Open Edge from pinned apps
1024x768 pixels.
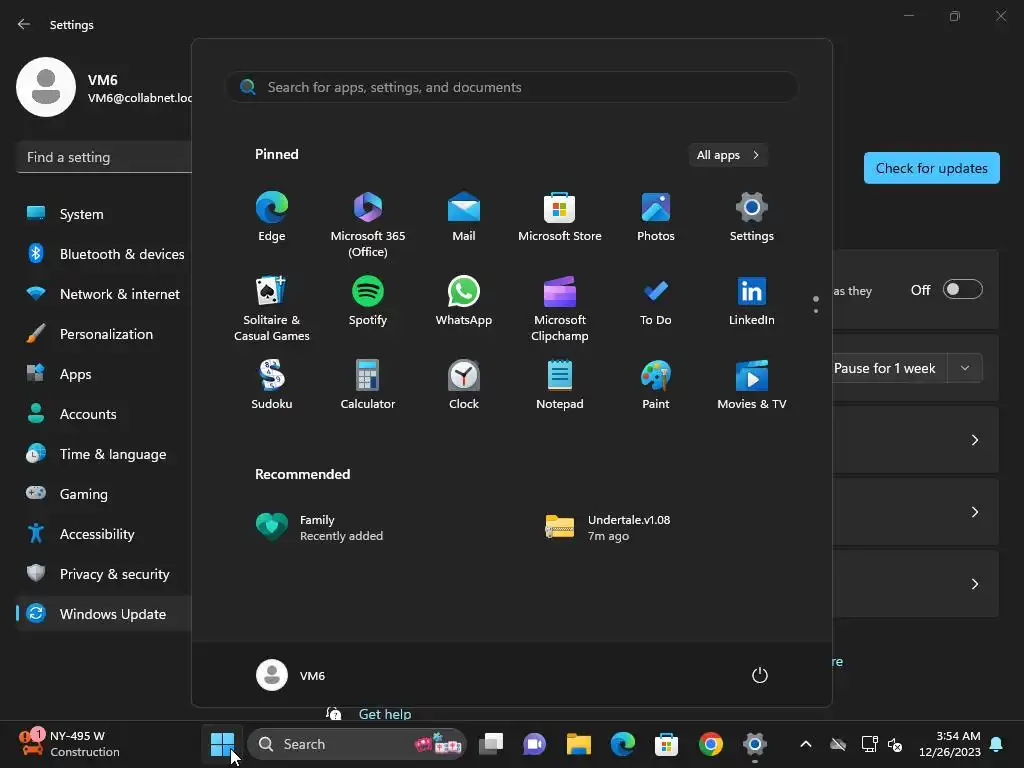click(272, 217)
